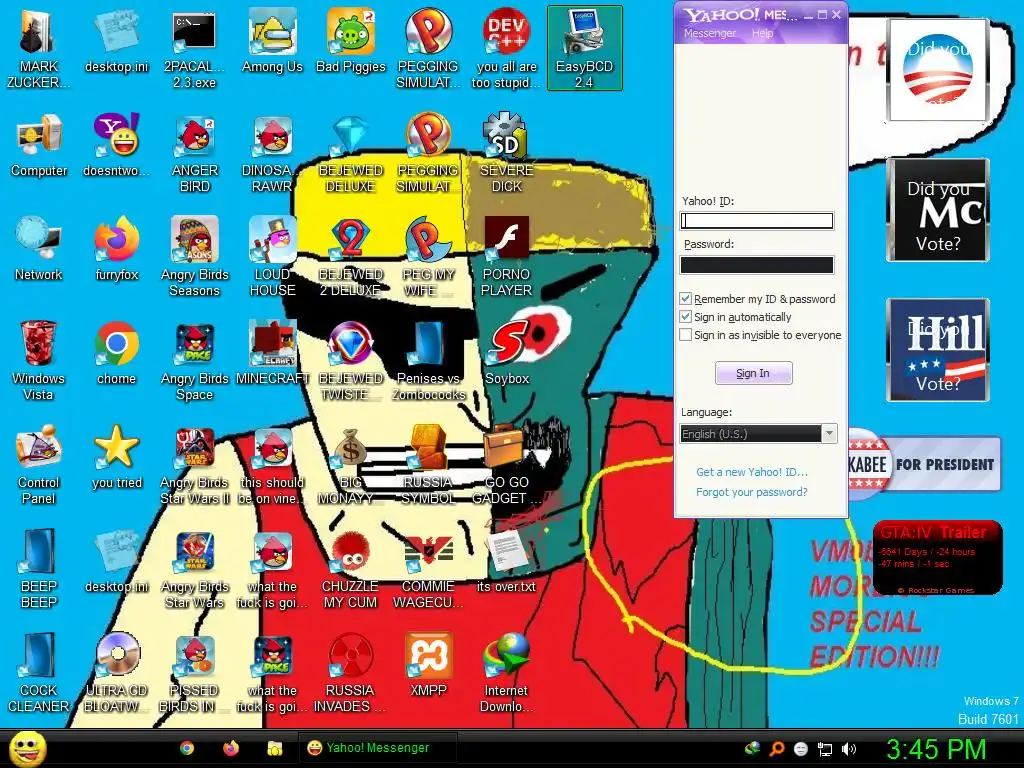Open the Computer desktop icon
This screenshot has height=768, width=1024.
tap(39, 146)
